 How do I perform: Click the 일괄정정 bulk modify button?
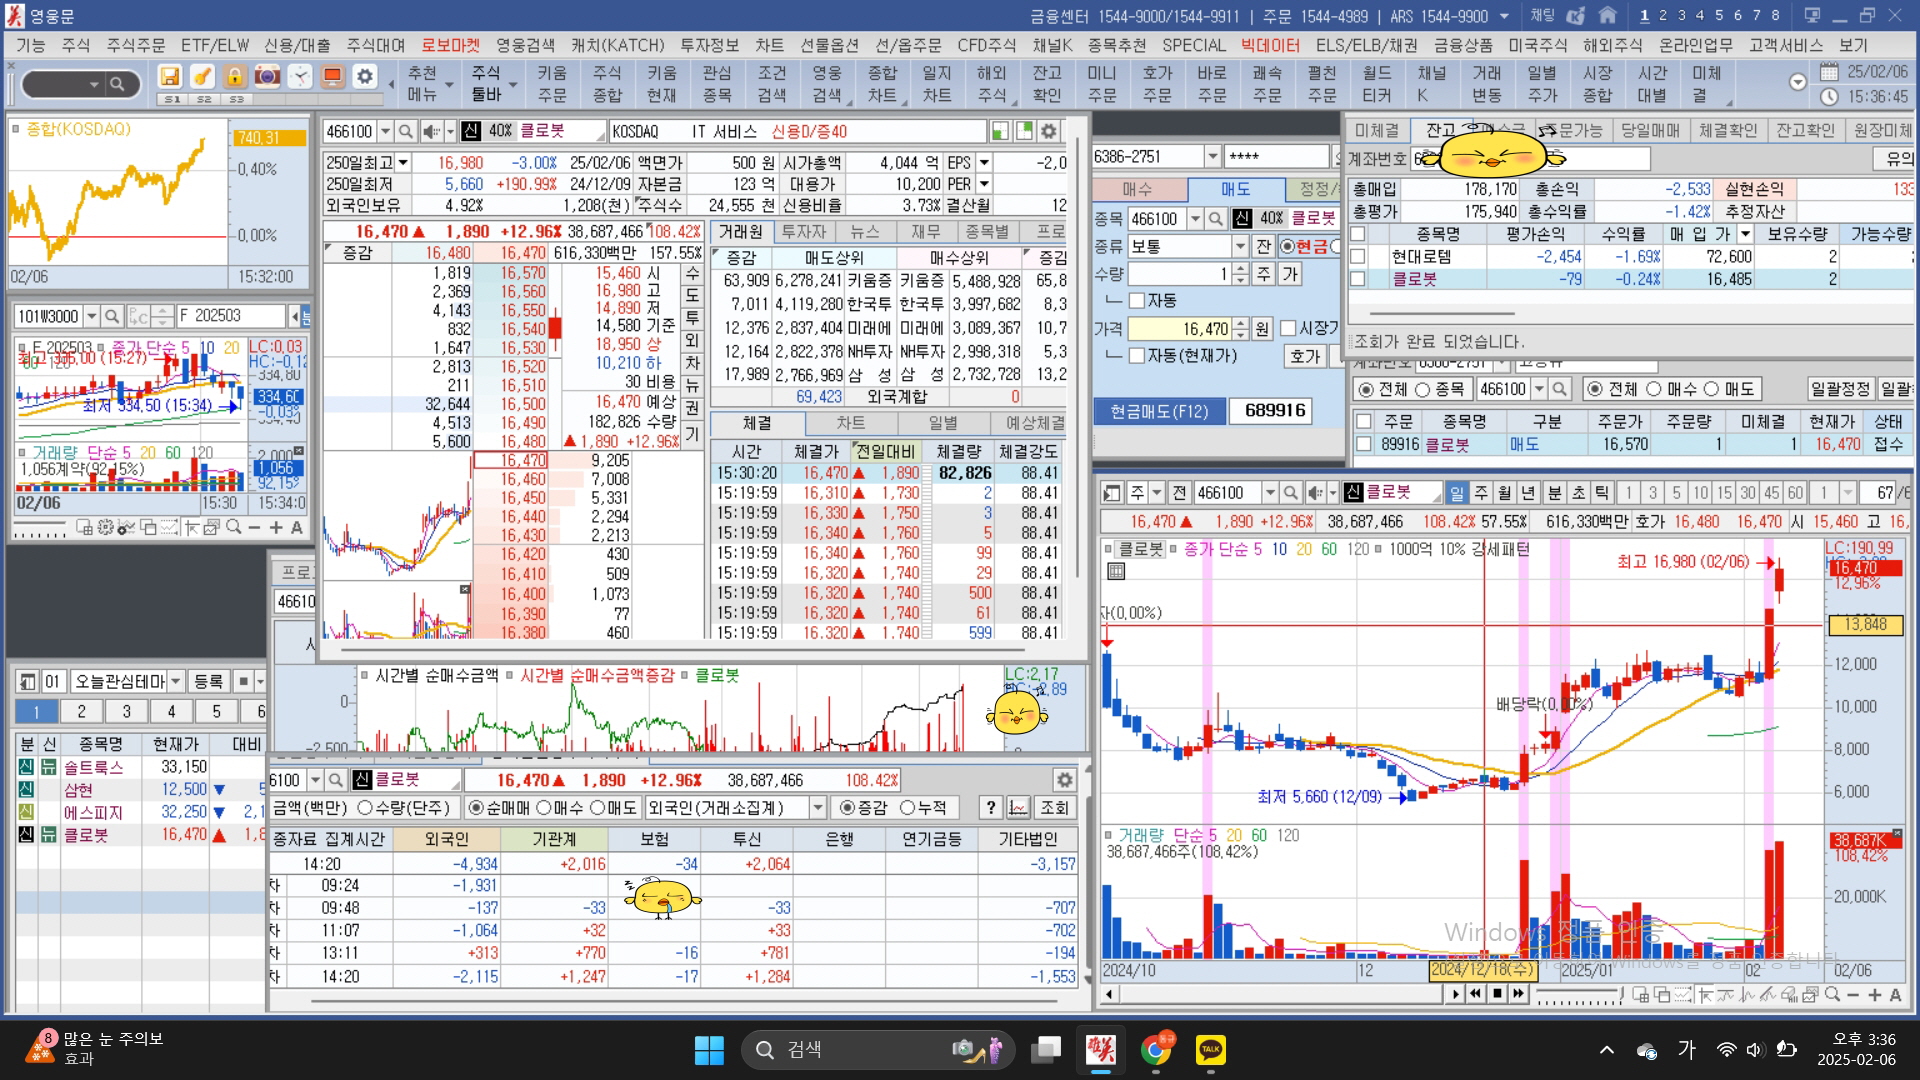(1840, 389)
